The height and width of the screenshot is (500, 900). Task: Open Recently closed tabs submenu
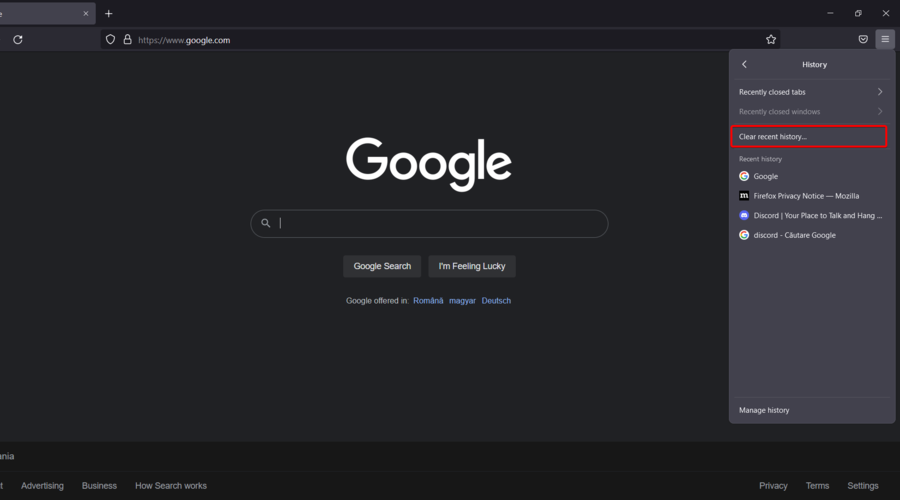(810, 92)
